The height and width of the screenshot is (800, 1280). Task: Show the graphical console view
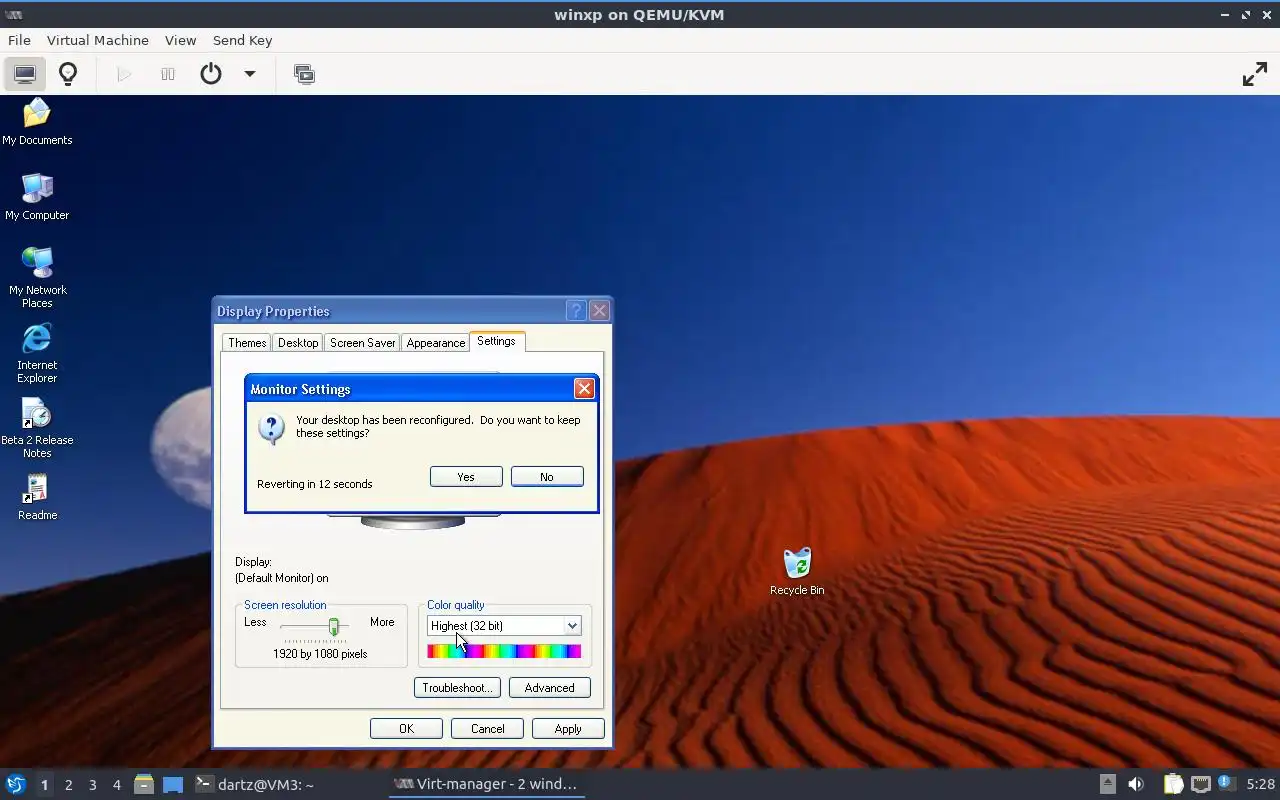(x=25, y=74)
